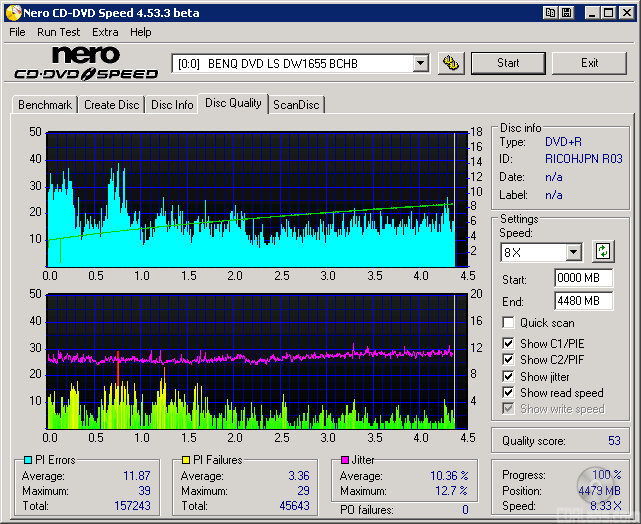The height and width of the screenshot is (524, 641).
Task: Click the Nero CD-DVD Speed logo
Action: pyautogui.click(x=86, y=62)
